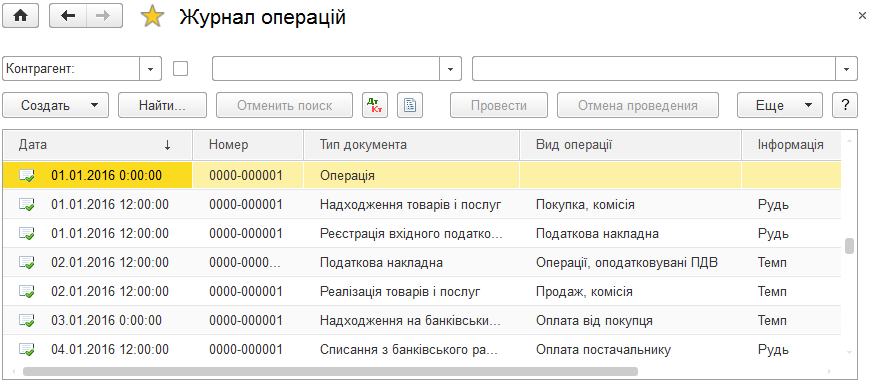Navigate forward with the right arrow
This screenshot has height=380, width=870.
tap(104, 16)
